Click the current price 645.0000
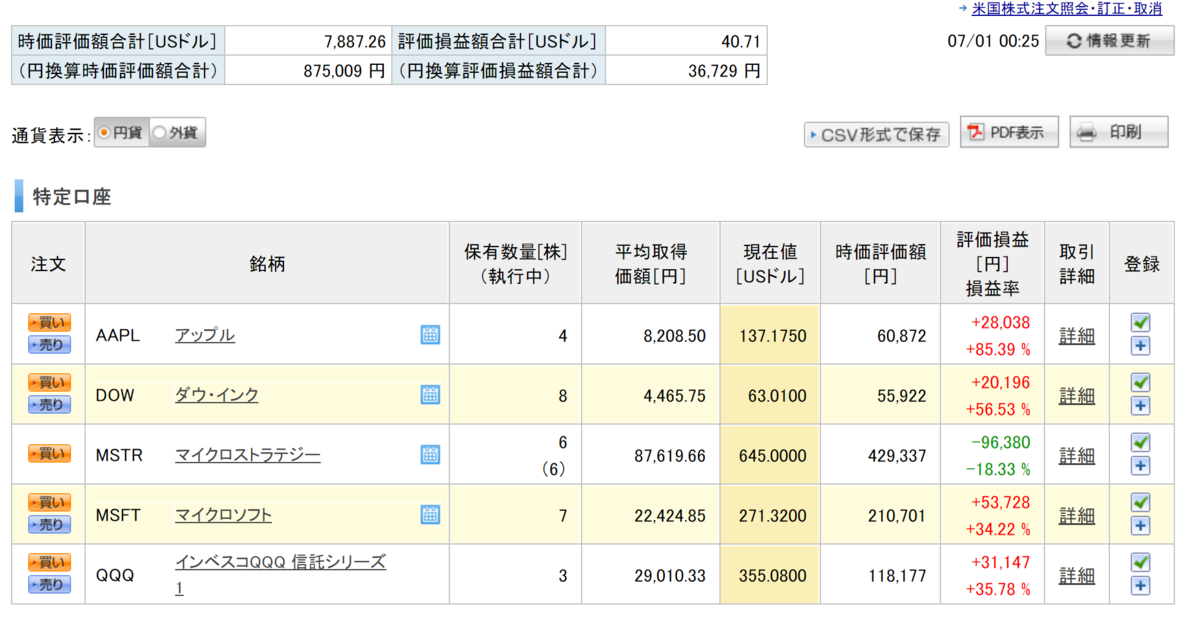 point(772,456)
